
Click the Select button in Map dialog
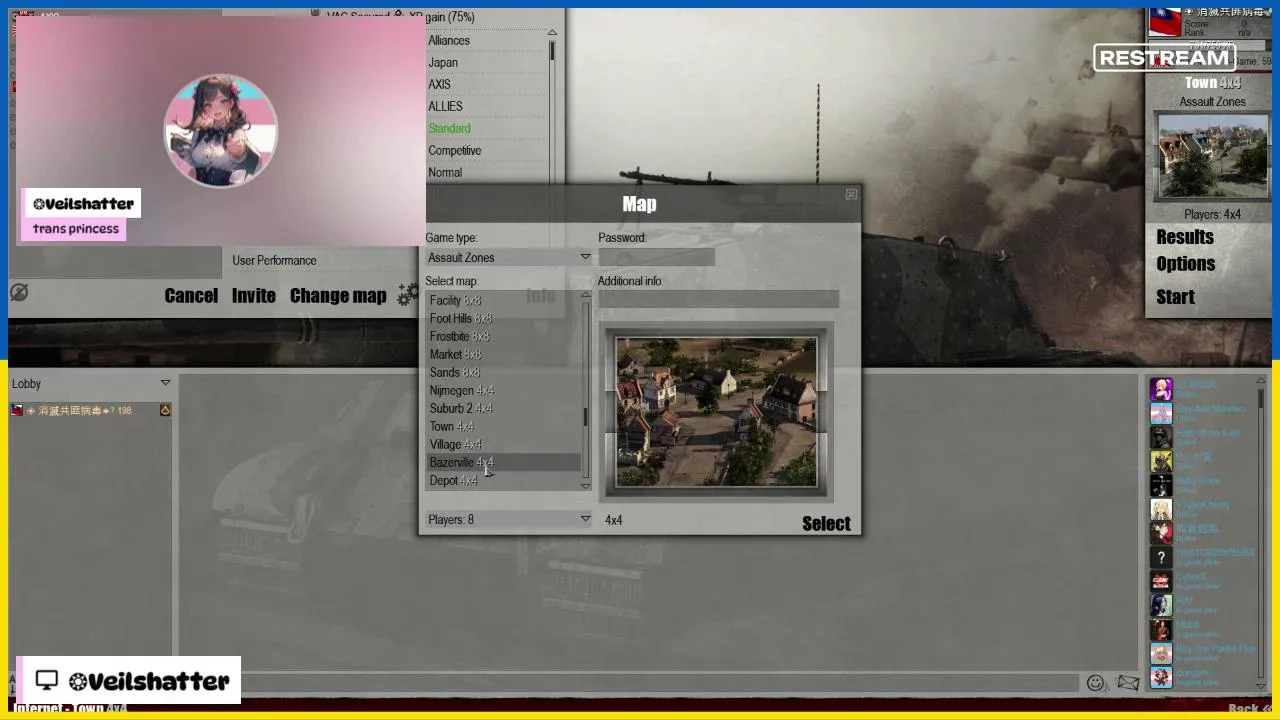826,523
